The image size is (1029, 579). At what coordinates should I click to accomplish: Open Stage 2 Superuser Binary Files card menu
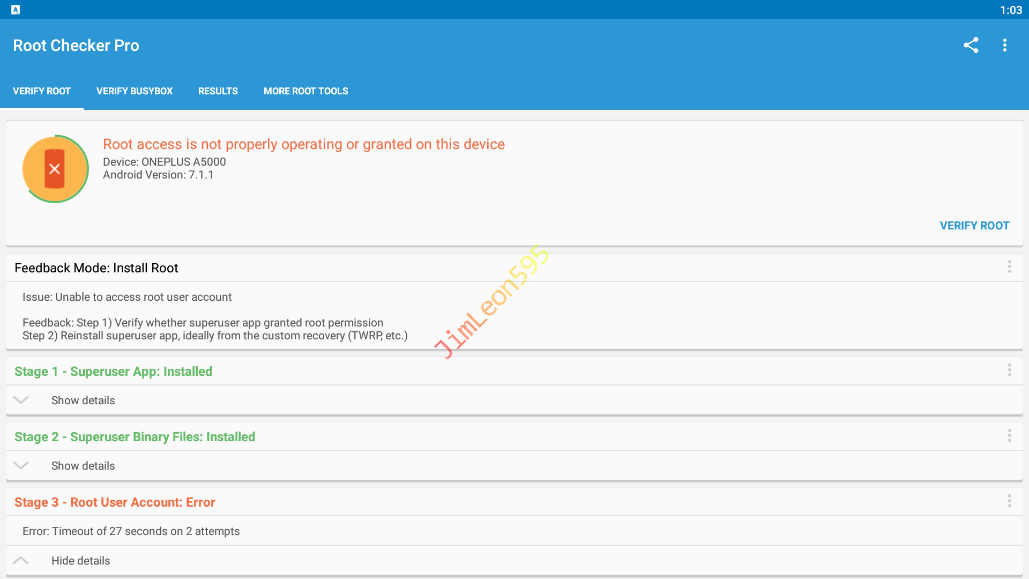coord(1009,436)
